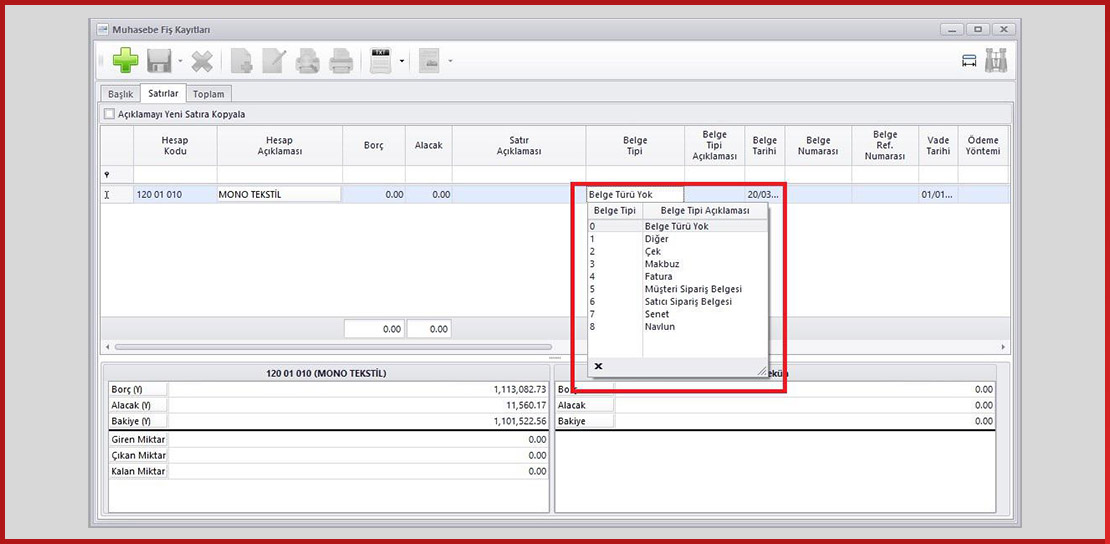This screenshot has height=544, width=1110.
Task: Click the 120 01 010 account code cell
Action: point(175,194)
